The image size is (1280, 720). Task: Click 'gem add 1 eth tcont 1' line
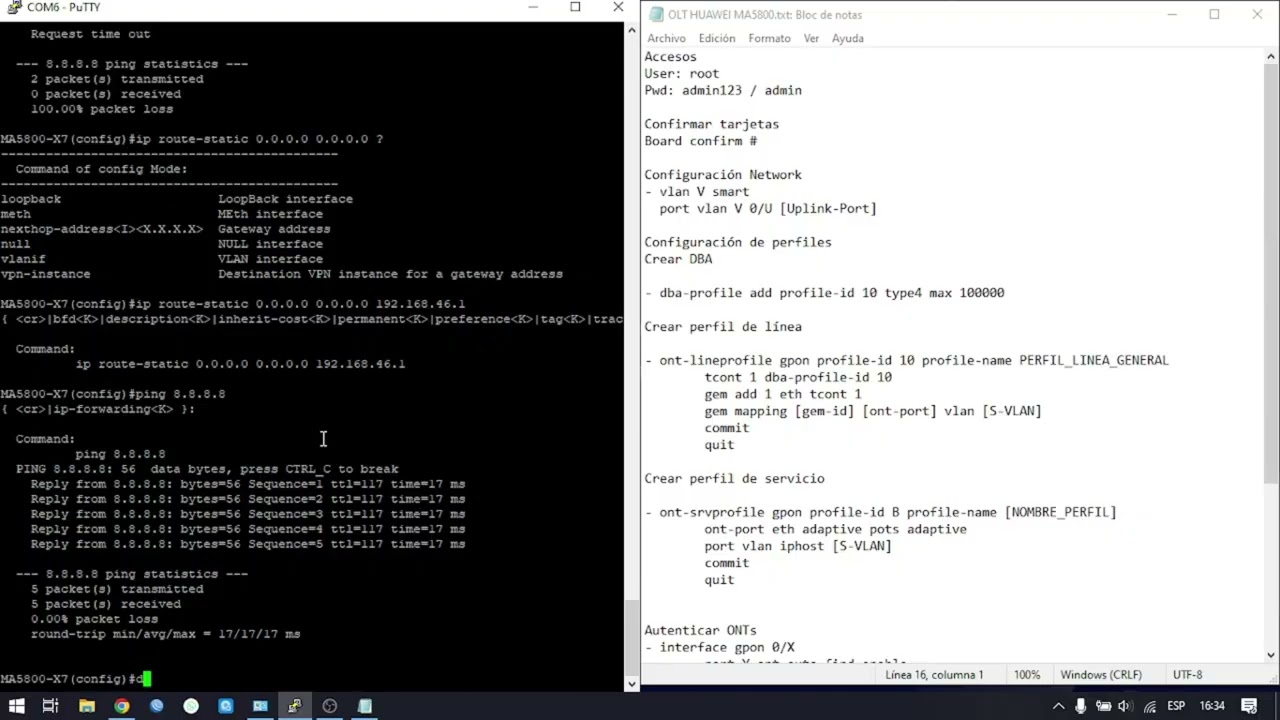click(783, 394)
